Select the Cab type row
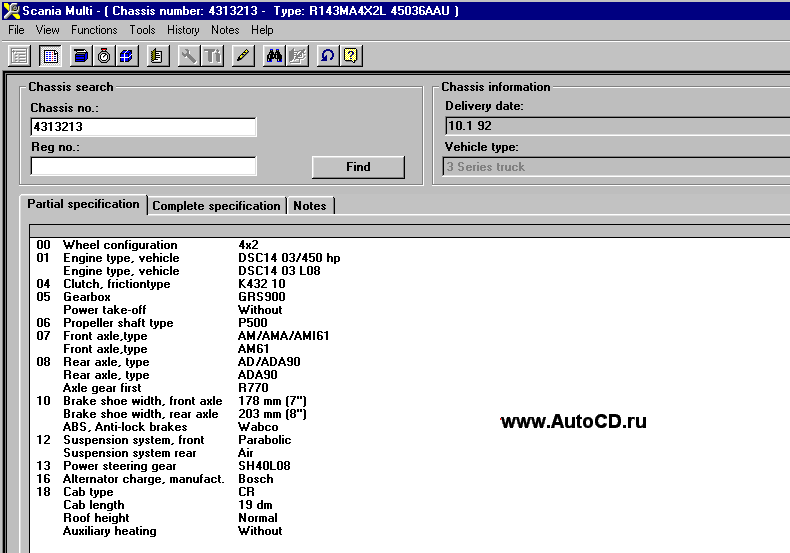The width and height of the screenshot is (790, 553). tap(411, 492)
